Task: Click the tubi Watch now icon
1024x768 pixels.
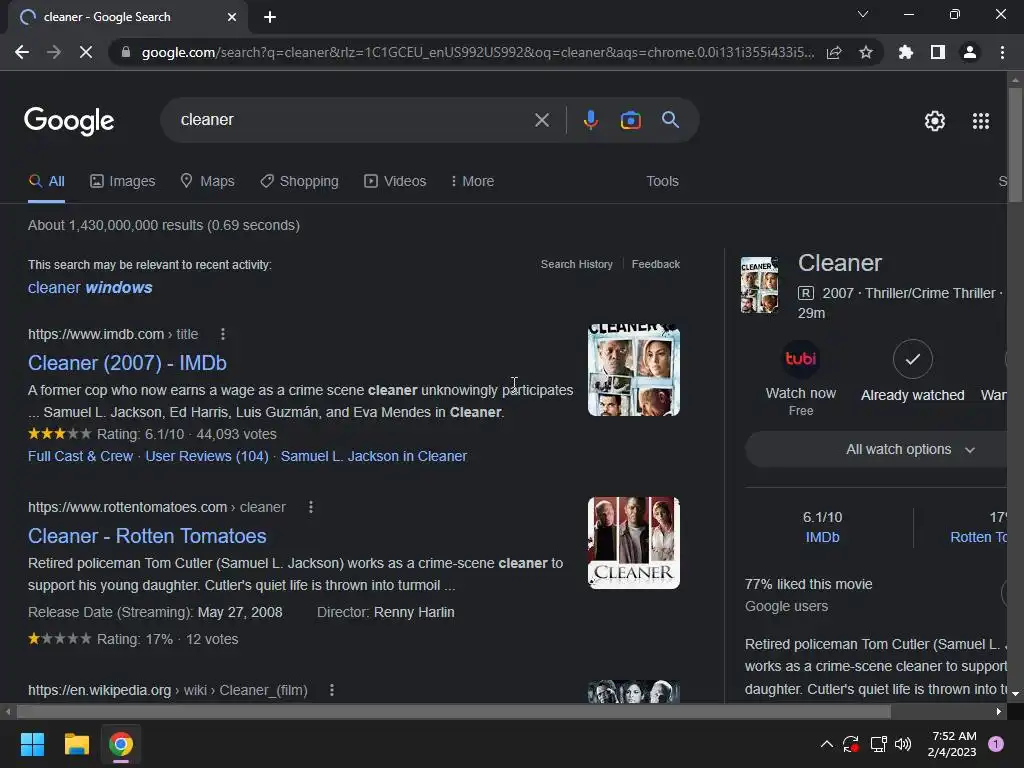Action: tap(801, 359)
